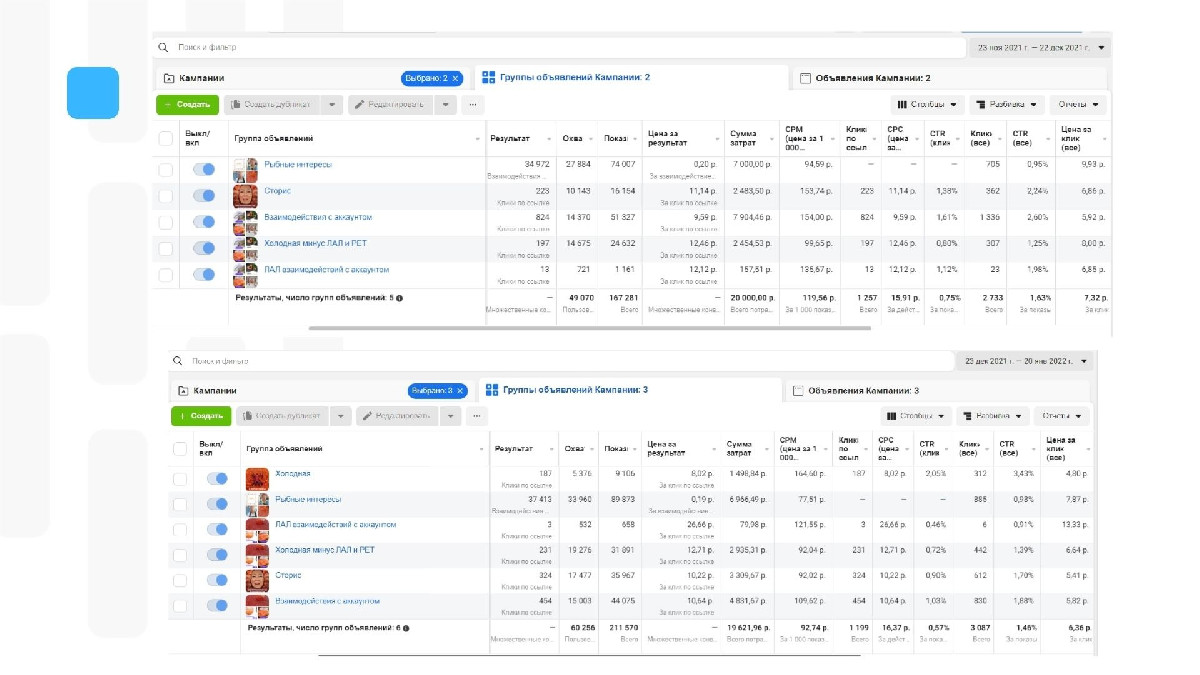Expand the 'Столбцы' dropdown in the upper panel
Screen dimensions: 1200x675
coord(927,104)
